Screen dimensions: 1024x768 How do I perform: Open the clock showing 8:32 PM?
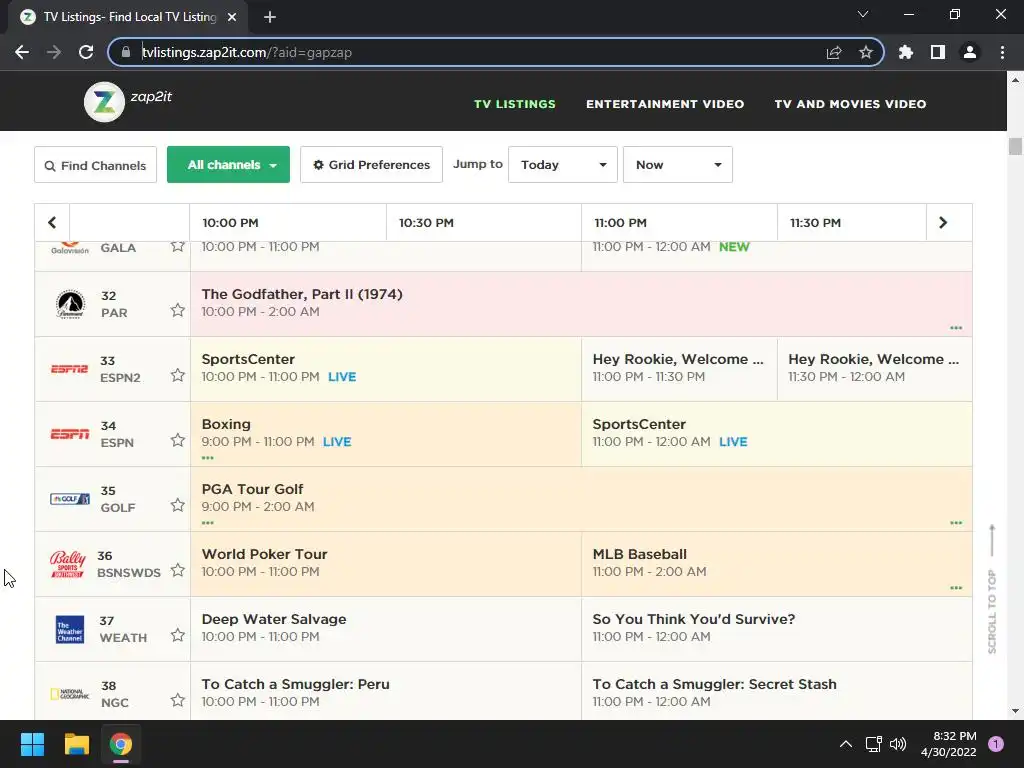(948, 744)
